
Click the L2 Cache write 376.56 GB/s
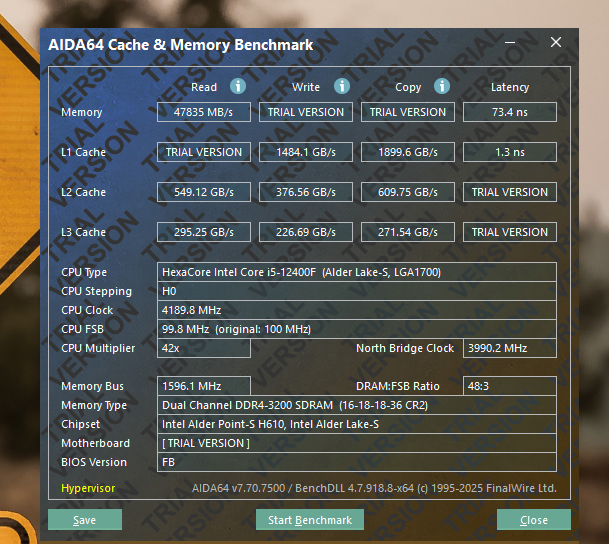306,192
